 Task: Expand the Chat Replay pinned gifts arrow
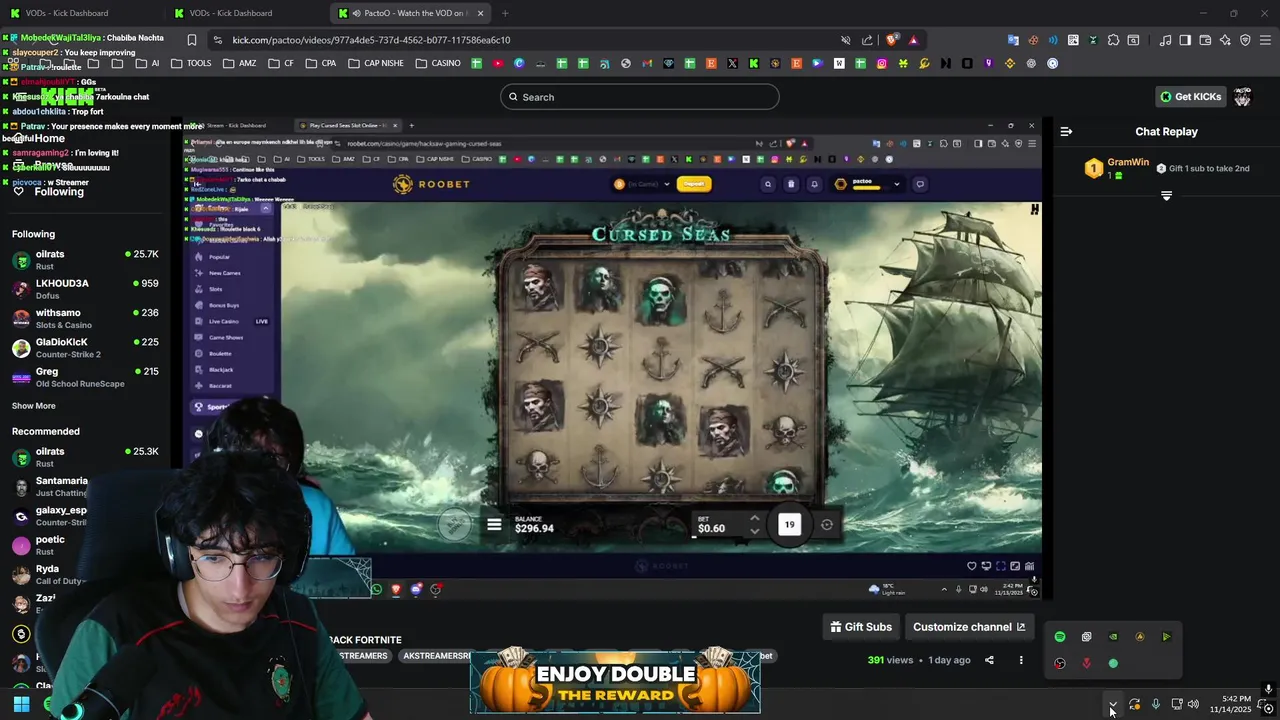(1166, 196)
